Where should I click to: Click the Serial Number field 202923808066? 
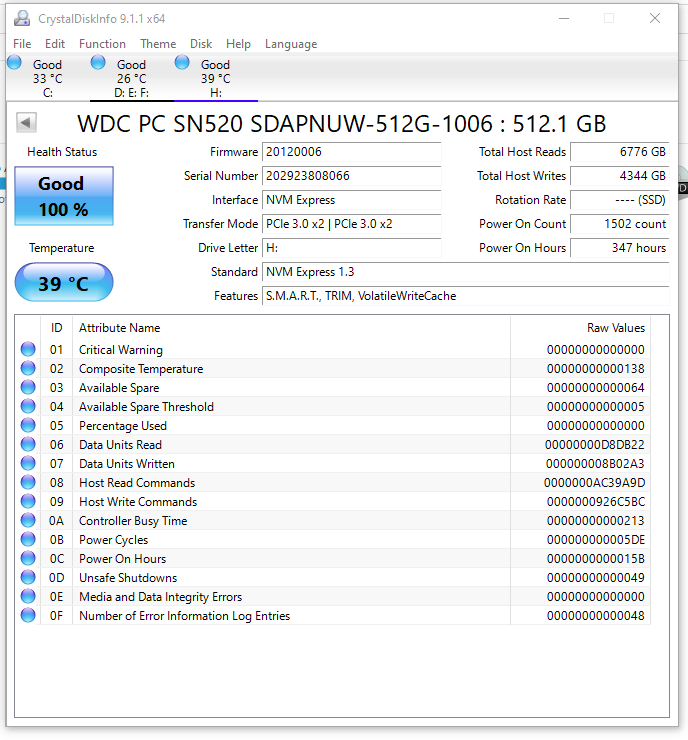point(352,176)
